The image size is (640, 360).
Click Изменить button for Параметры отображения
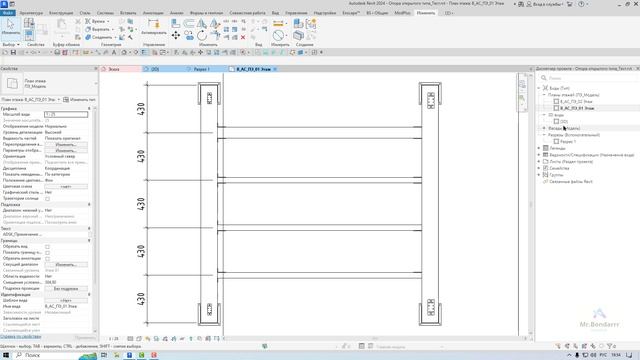tap(66, 151)
